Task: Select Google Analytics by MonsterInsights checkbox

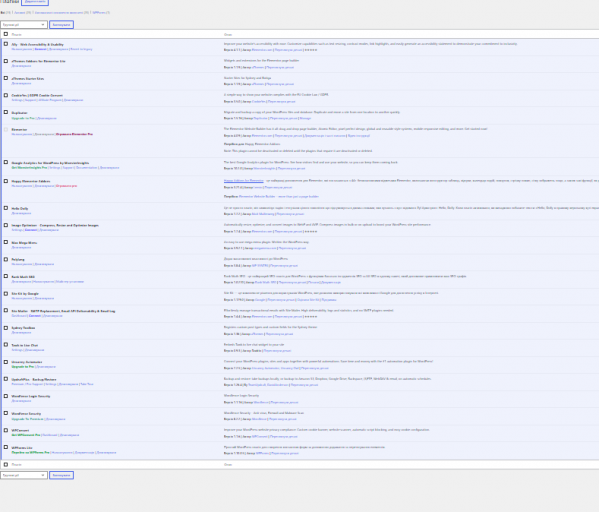Action: coord(6,162)
